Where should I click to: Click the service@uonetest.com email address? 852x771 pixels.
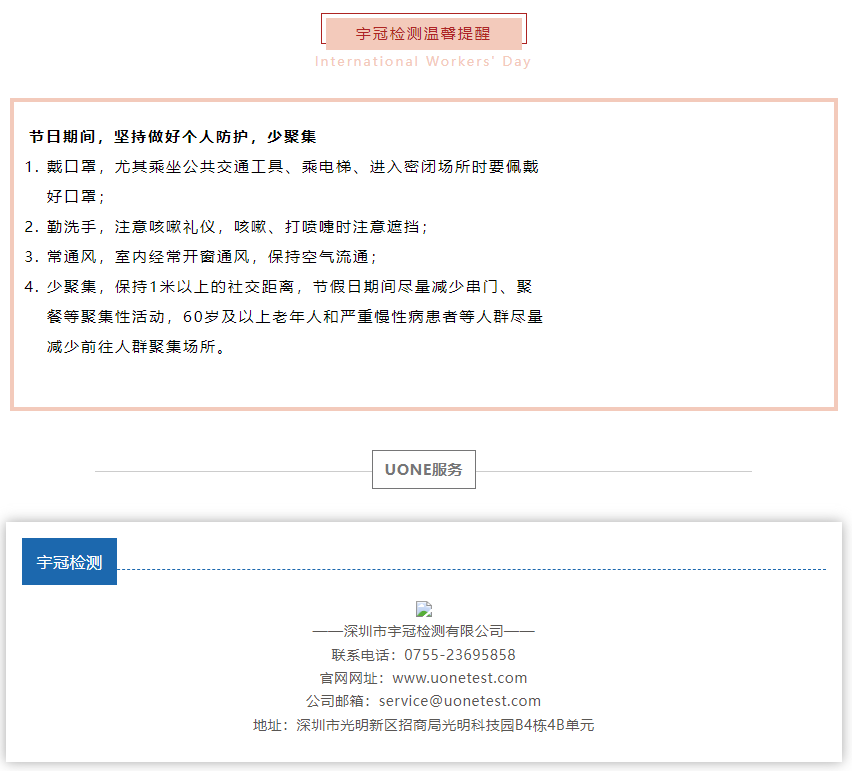[459, 701]
